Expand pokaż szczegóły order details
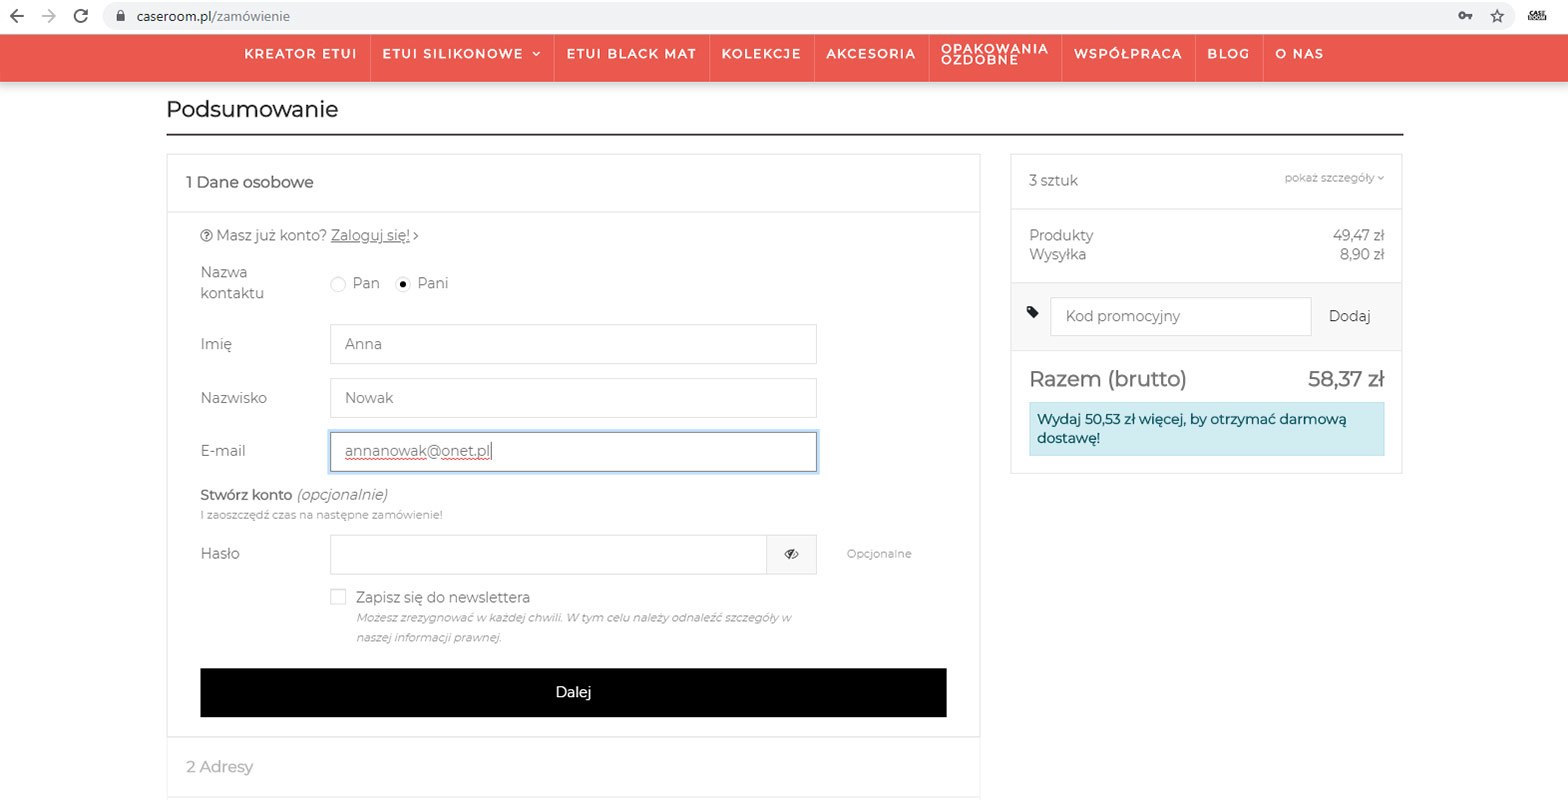This screenshot has width=1568, height=800. tap(1334, 178)
